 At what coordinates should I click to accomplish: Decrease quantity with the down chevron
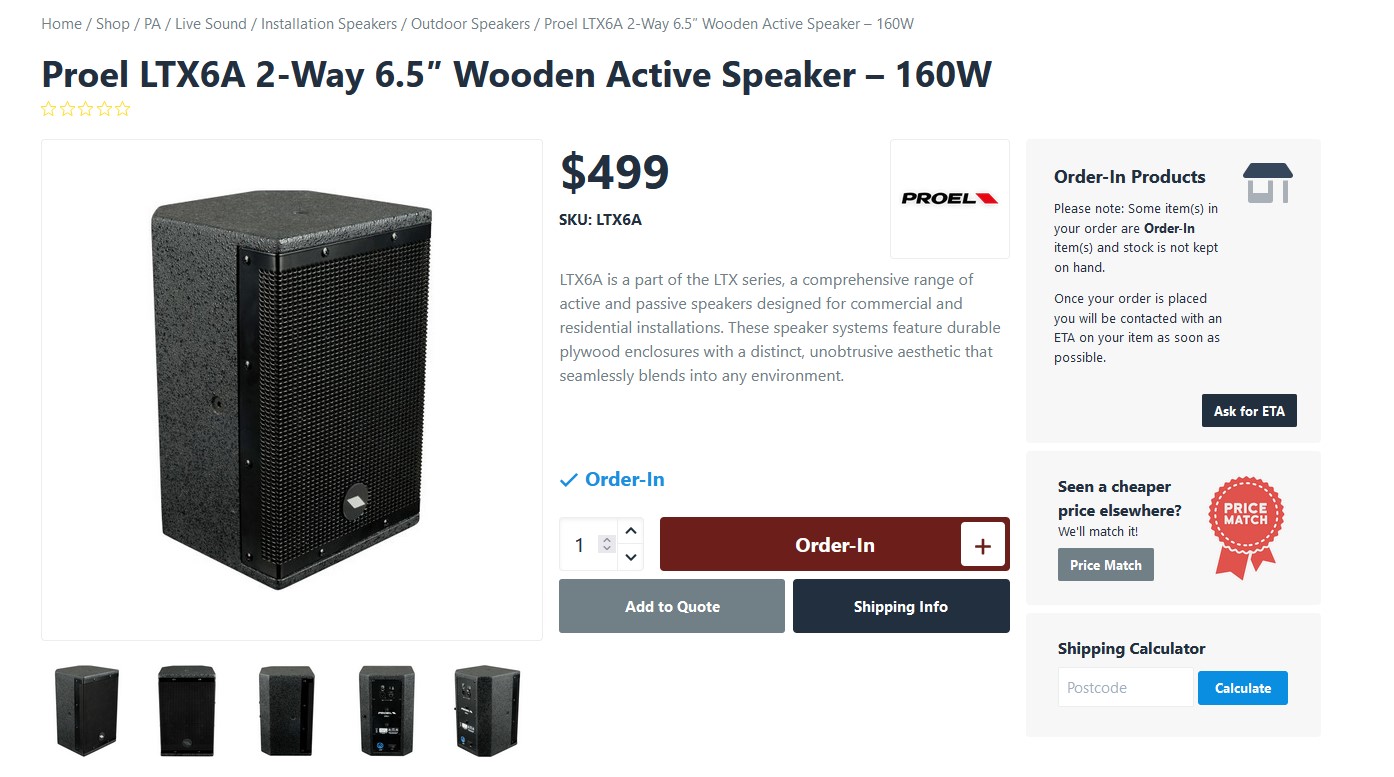pyautogui.click(x=631, y=557)
